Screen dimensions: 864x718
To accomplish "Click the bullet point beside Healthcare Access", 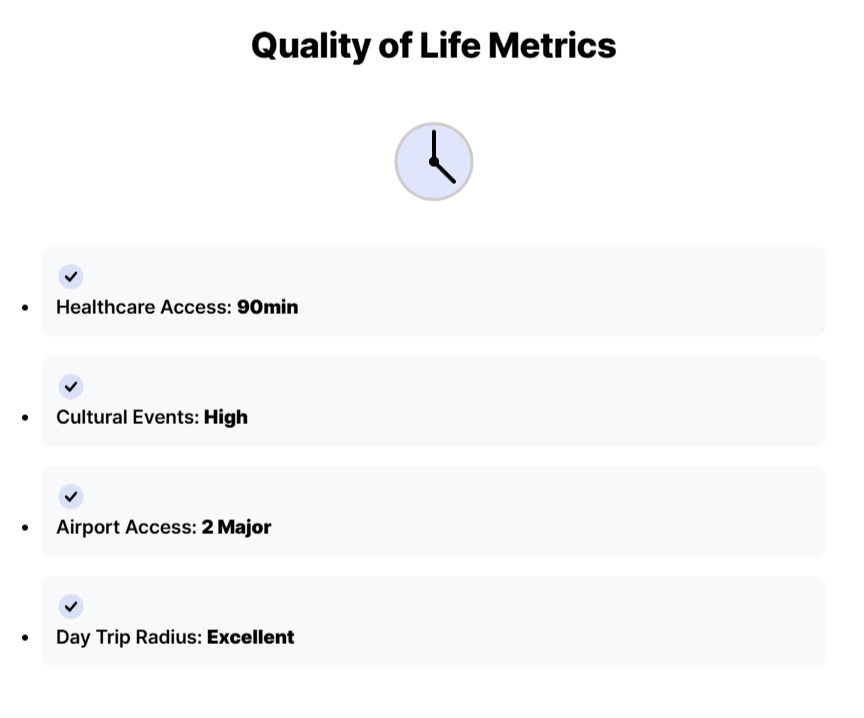I will point(25,308).
